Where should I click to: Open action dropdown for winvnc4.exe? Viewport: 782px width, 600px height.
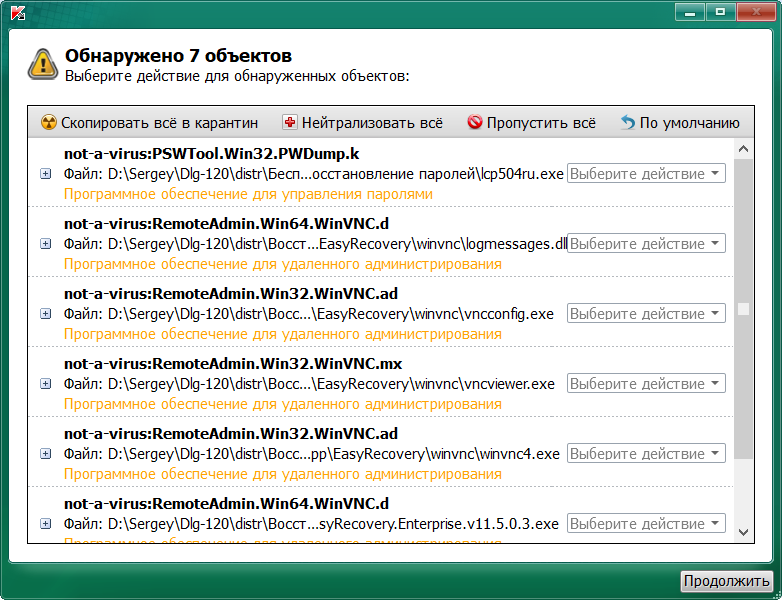tap(646, 453)
